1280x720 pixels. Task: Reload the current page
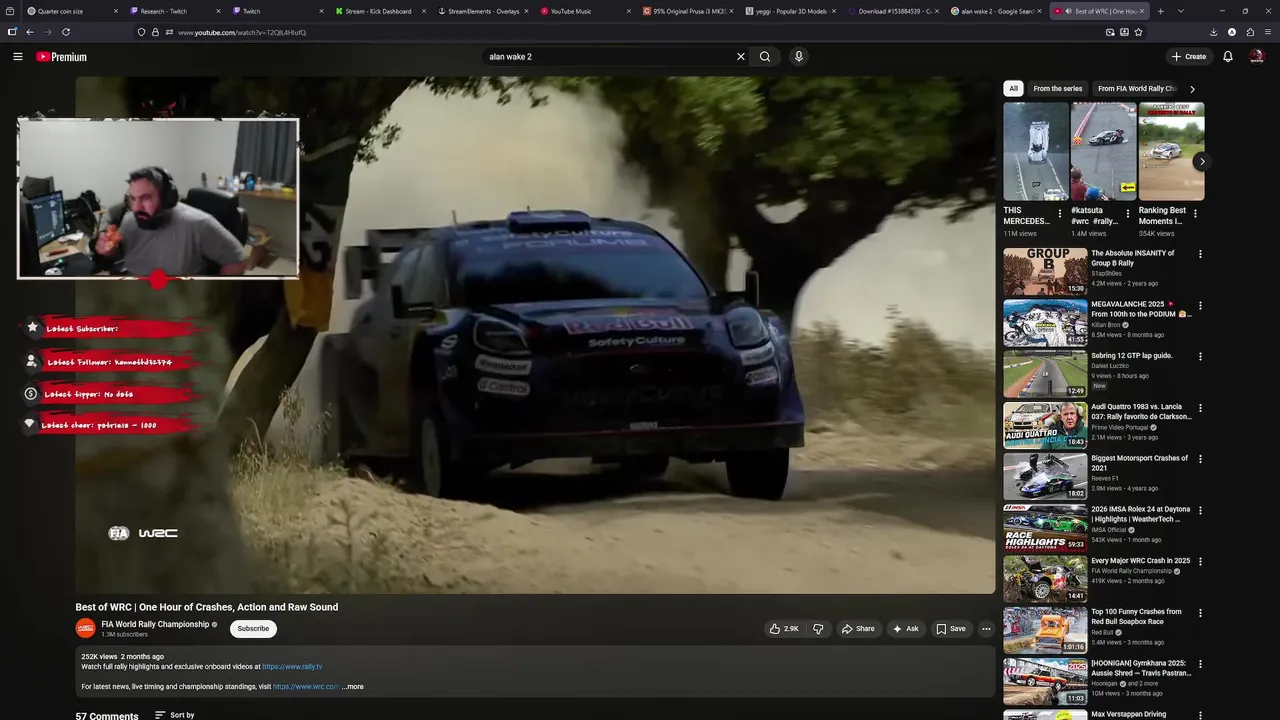(x=66, y=32)
